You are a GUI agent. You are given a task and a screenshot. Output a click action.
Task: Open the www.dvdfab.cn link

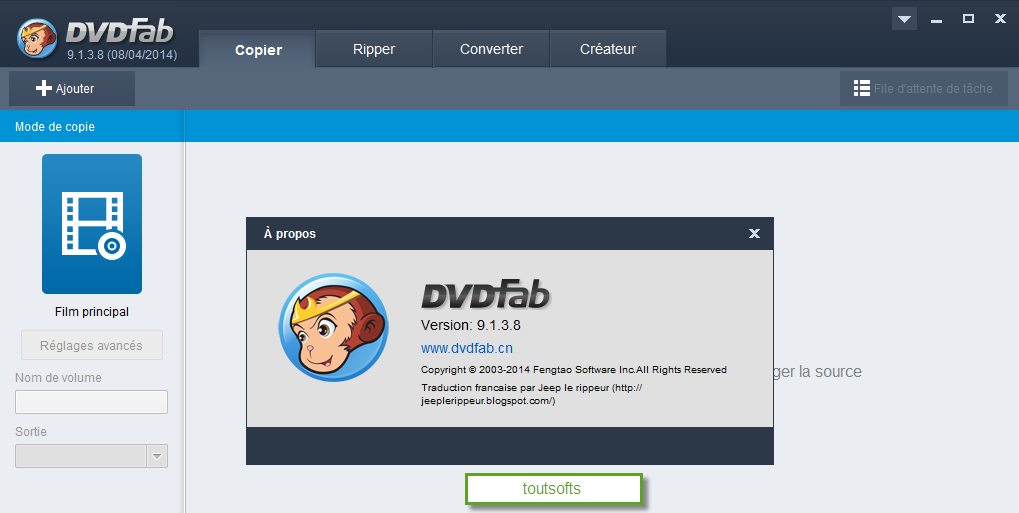tap(467, 348)
